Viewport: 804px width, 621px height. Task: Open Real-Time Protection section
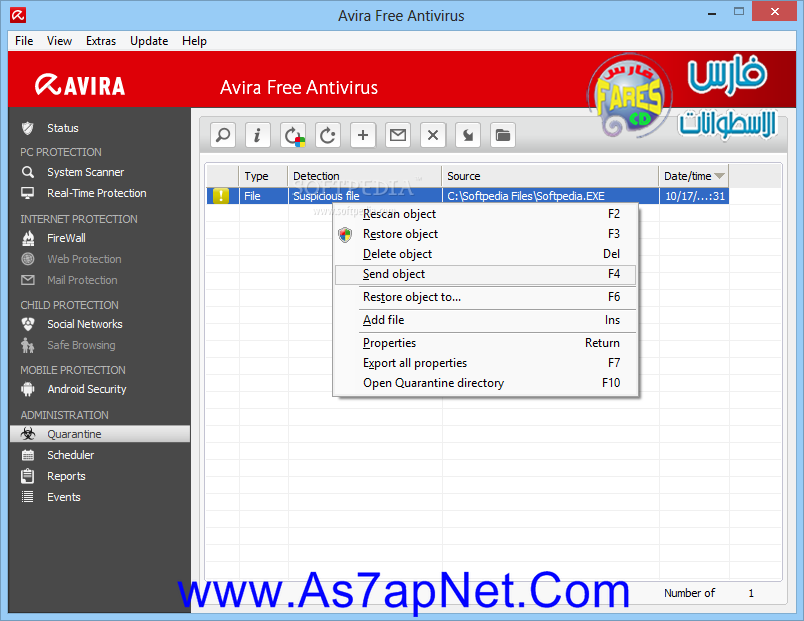coord(97,193)
